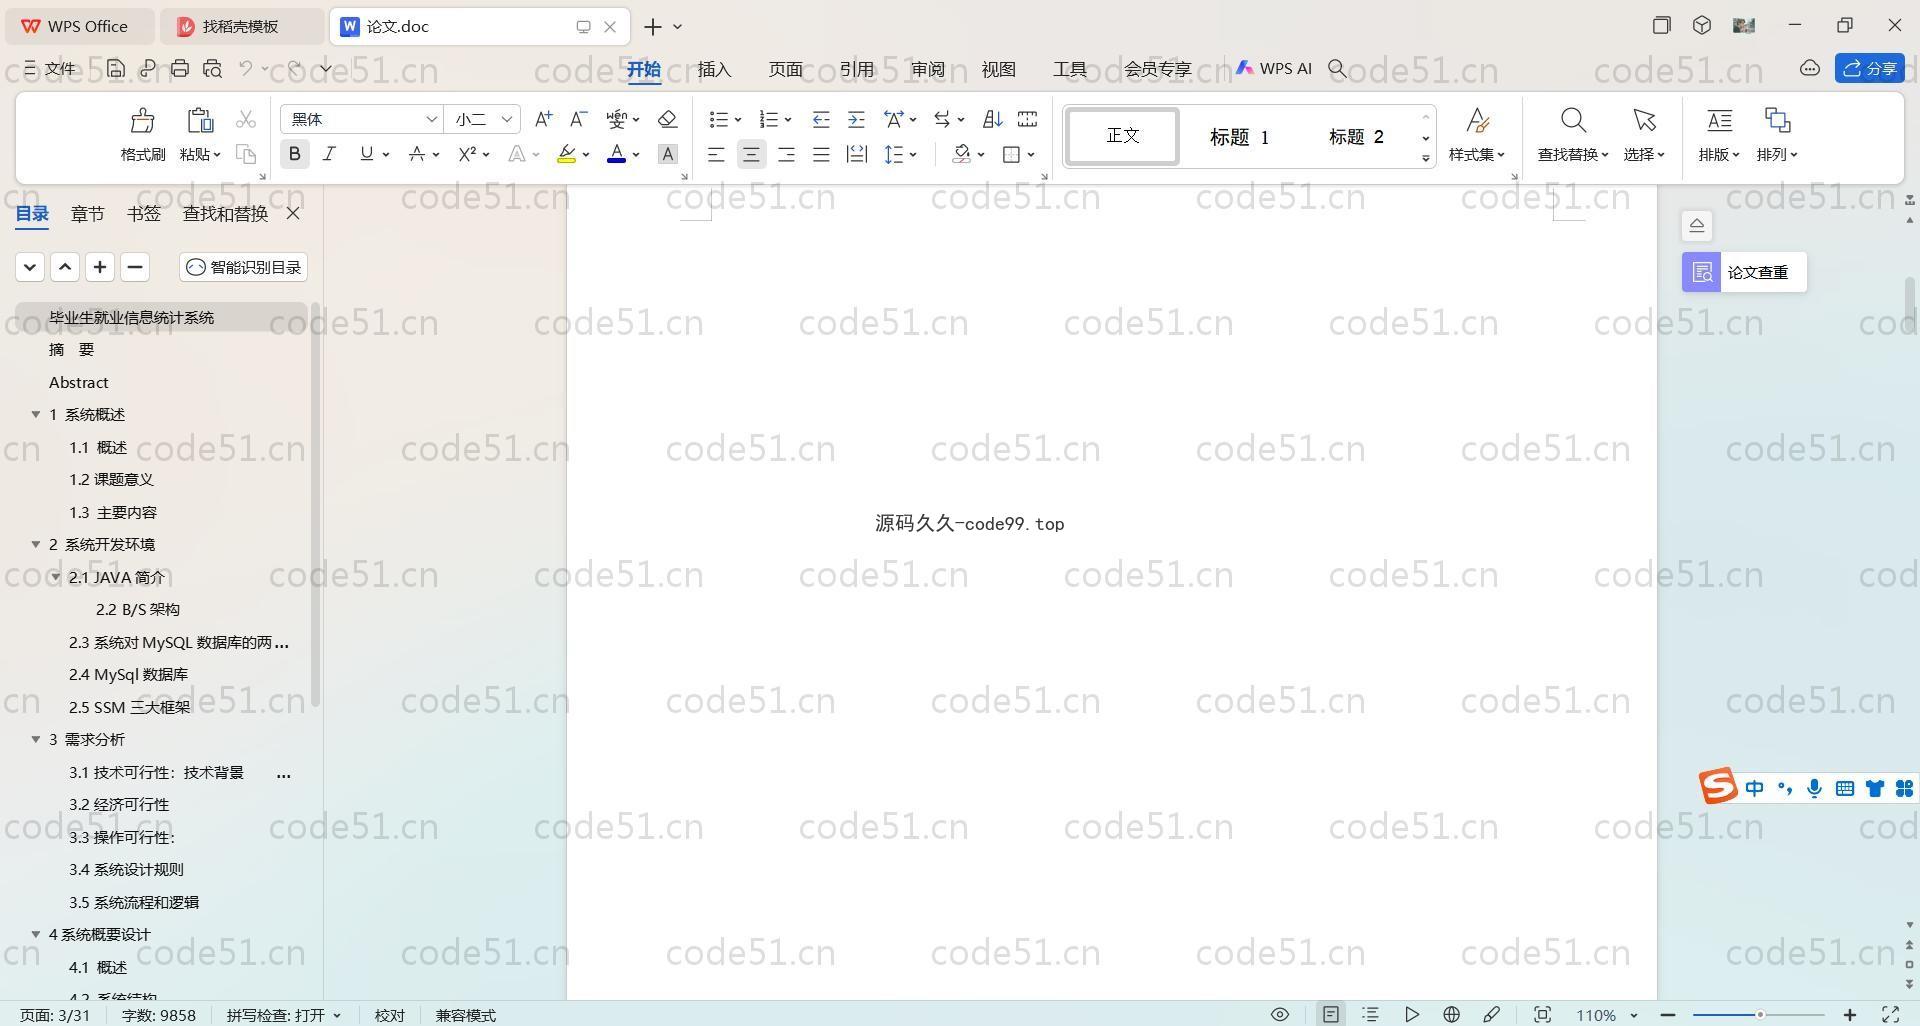Click the Cut scissors icon
1920x1026 pixels.
coord(246,120)
